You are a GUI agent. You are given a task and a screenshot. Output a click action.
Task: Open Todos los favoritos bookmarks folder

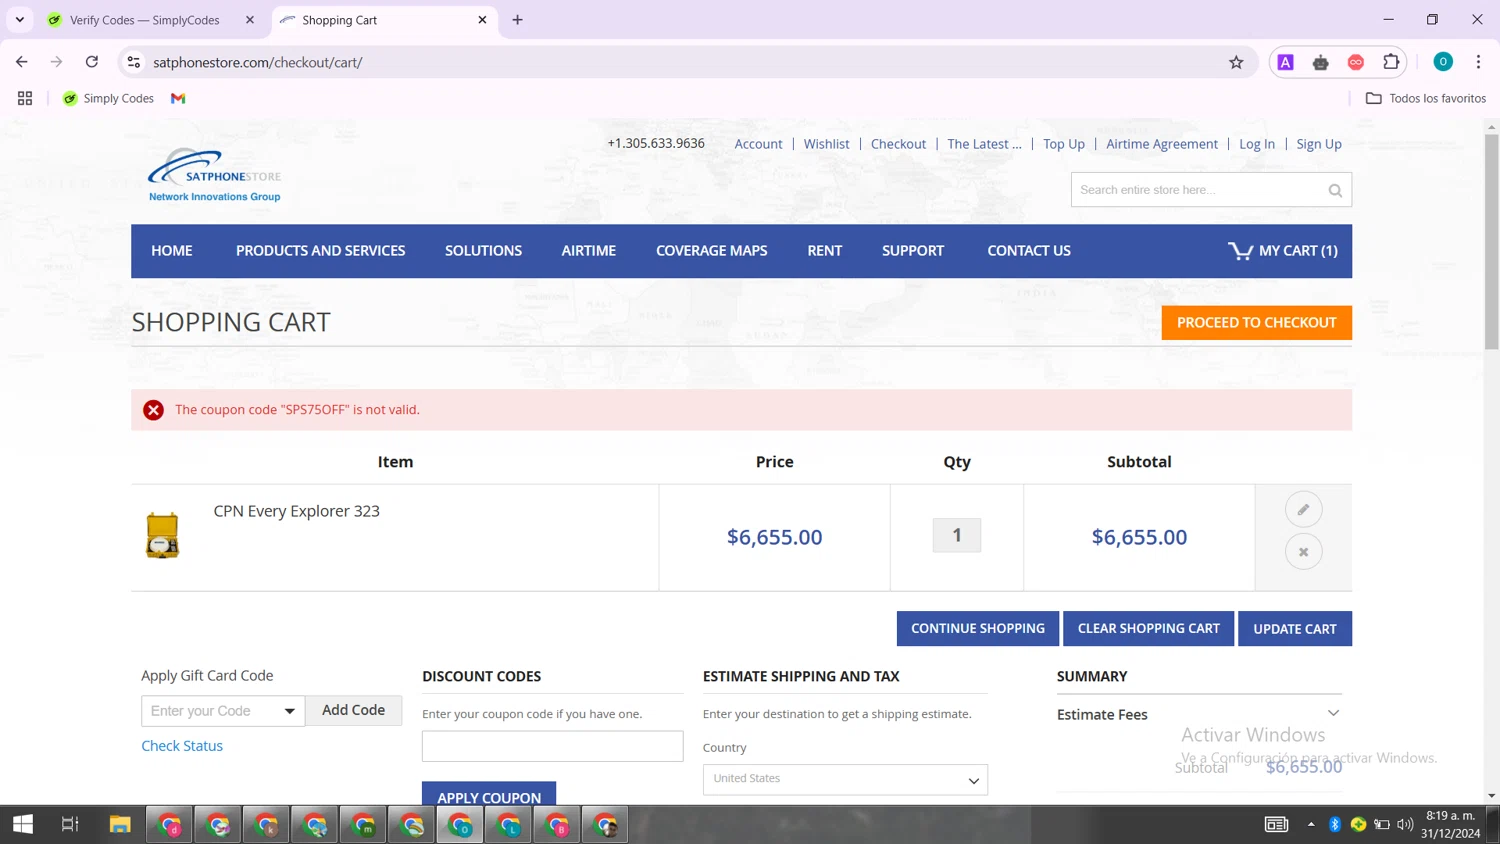1425,98
